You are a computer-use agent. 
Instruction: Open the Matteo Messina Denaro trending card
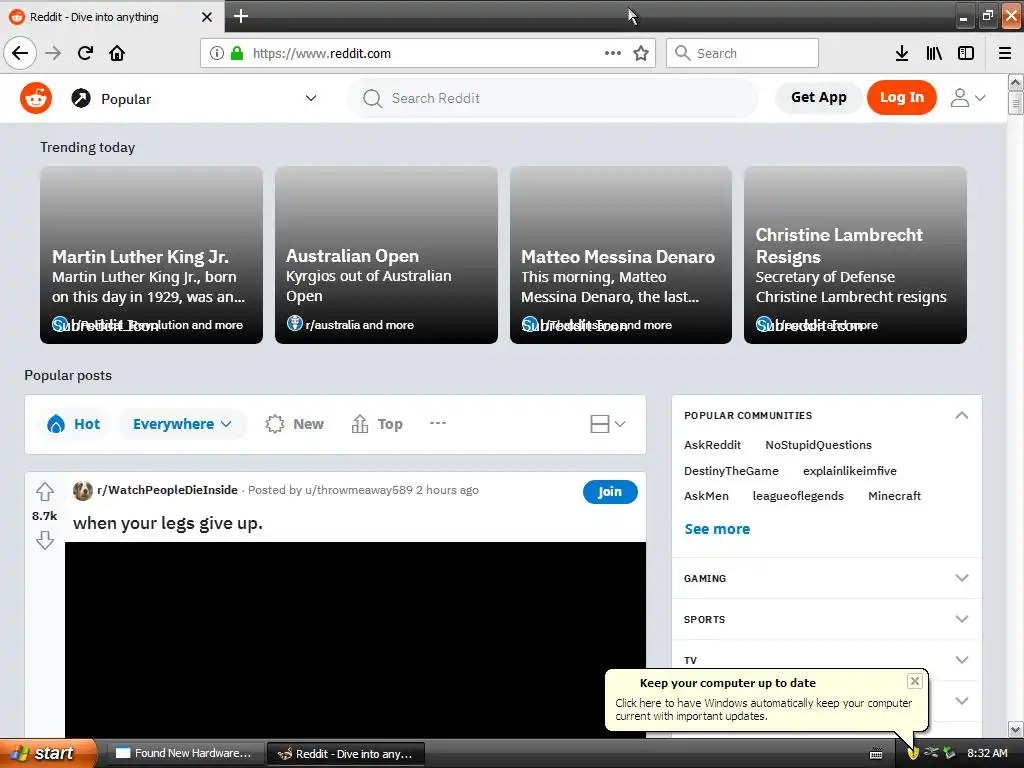[620, 255]
